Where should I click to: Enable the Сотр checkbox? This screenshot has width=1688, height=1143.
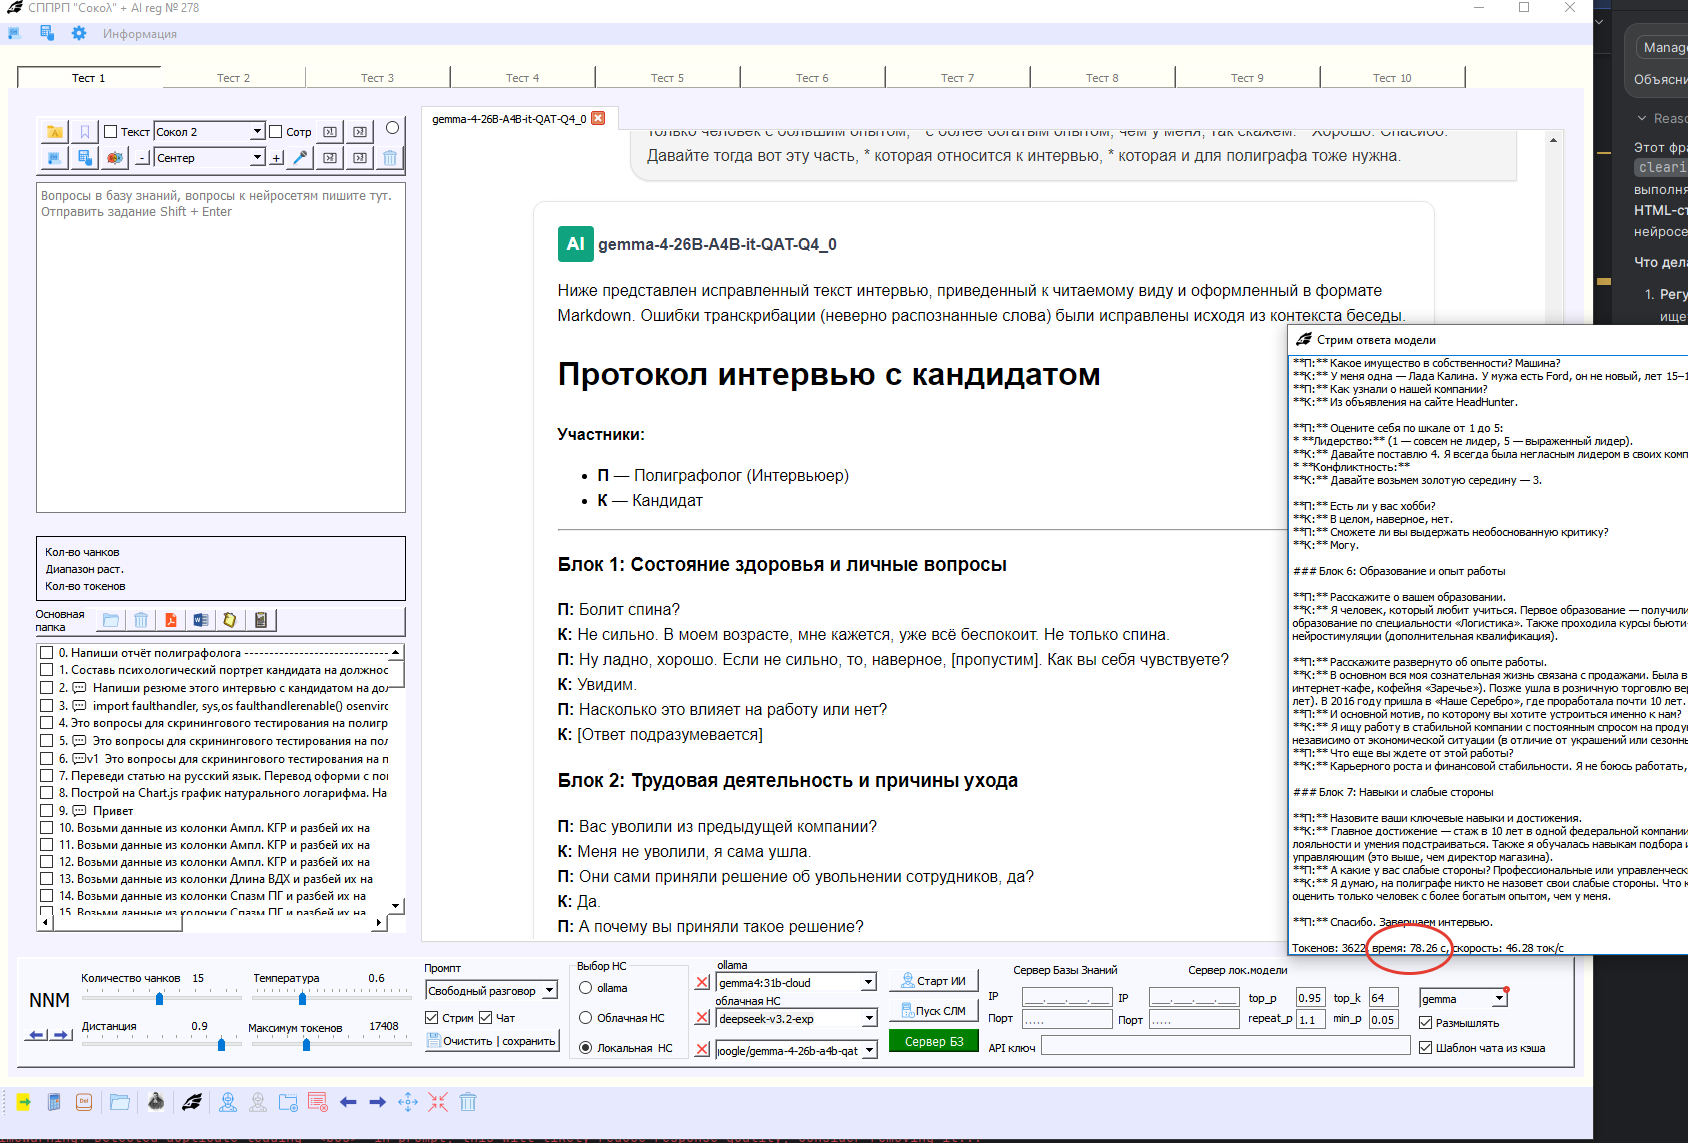coord(276,132)
